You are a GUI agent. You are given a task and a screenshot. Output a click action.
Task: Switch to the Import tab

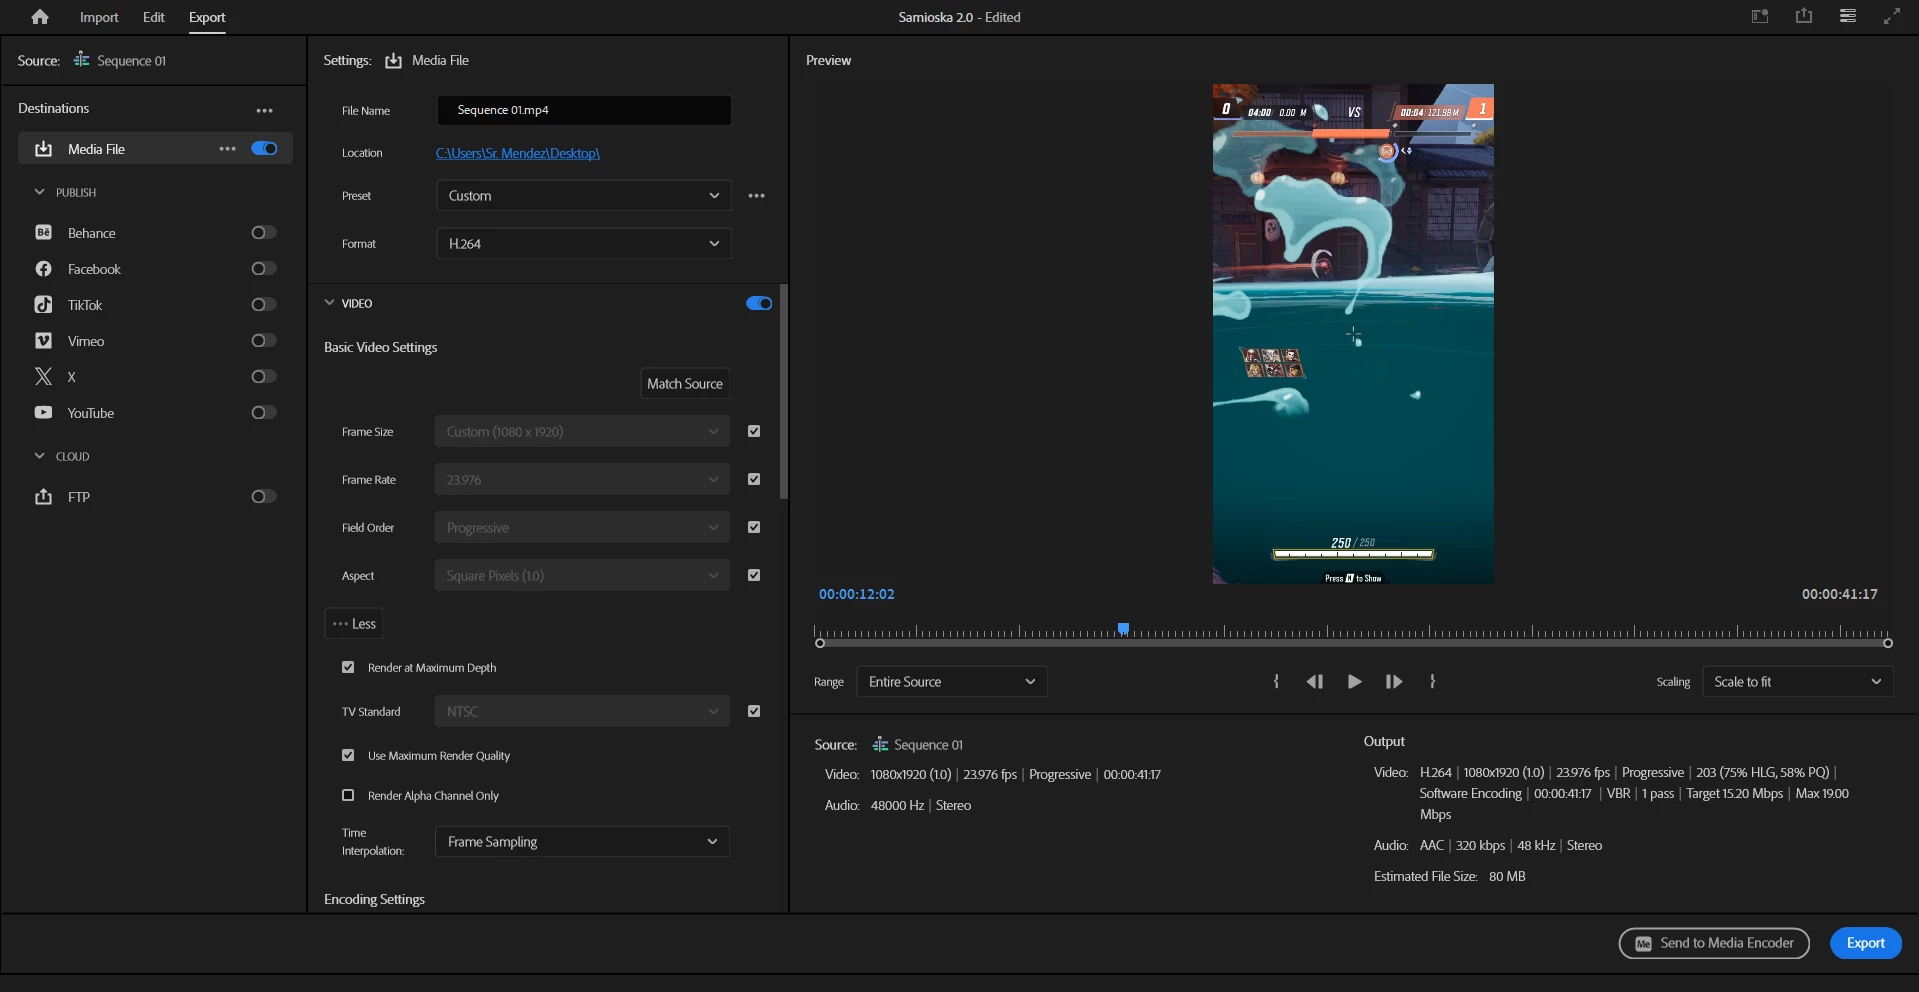[x=99, y=17]
